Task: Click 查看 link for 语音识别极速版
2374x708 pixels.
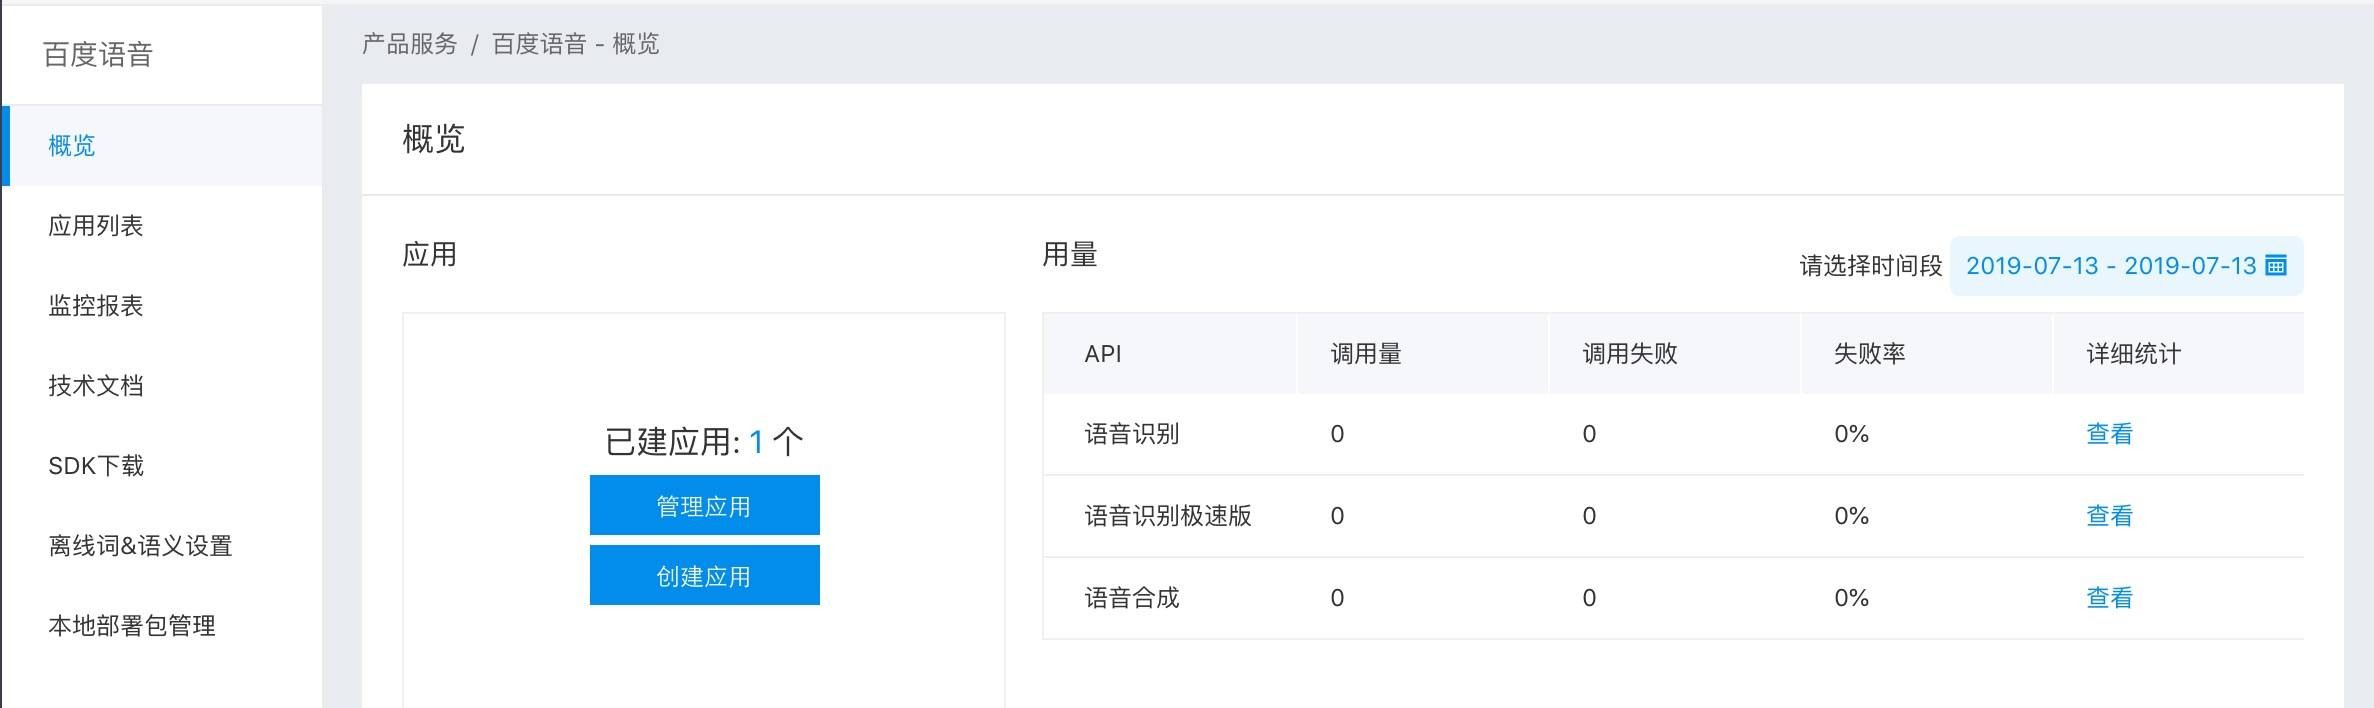Action: coord(2109,515)
